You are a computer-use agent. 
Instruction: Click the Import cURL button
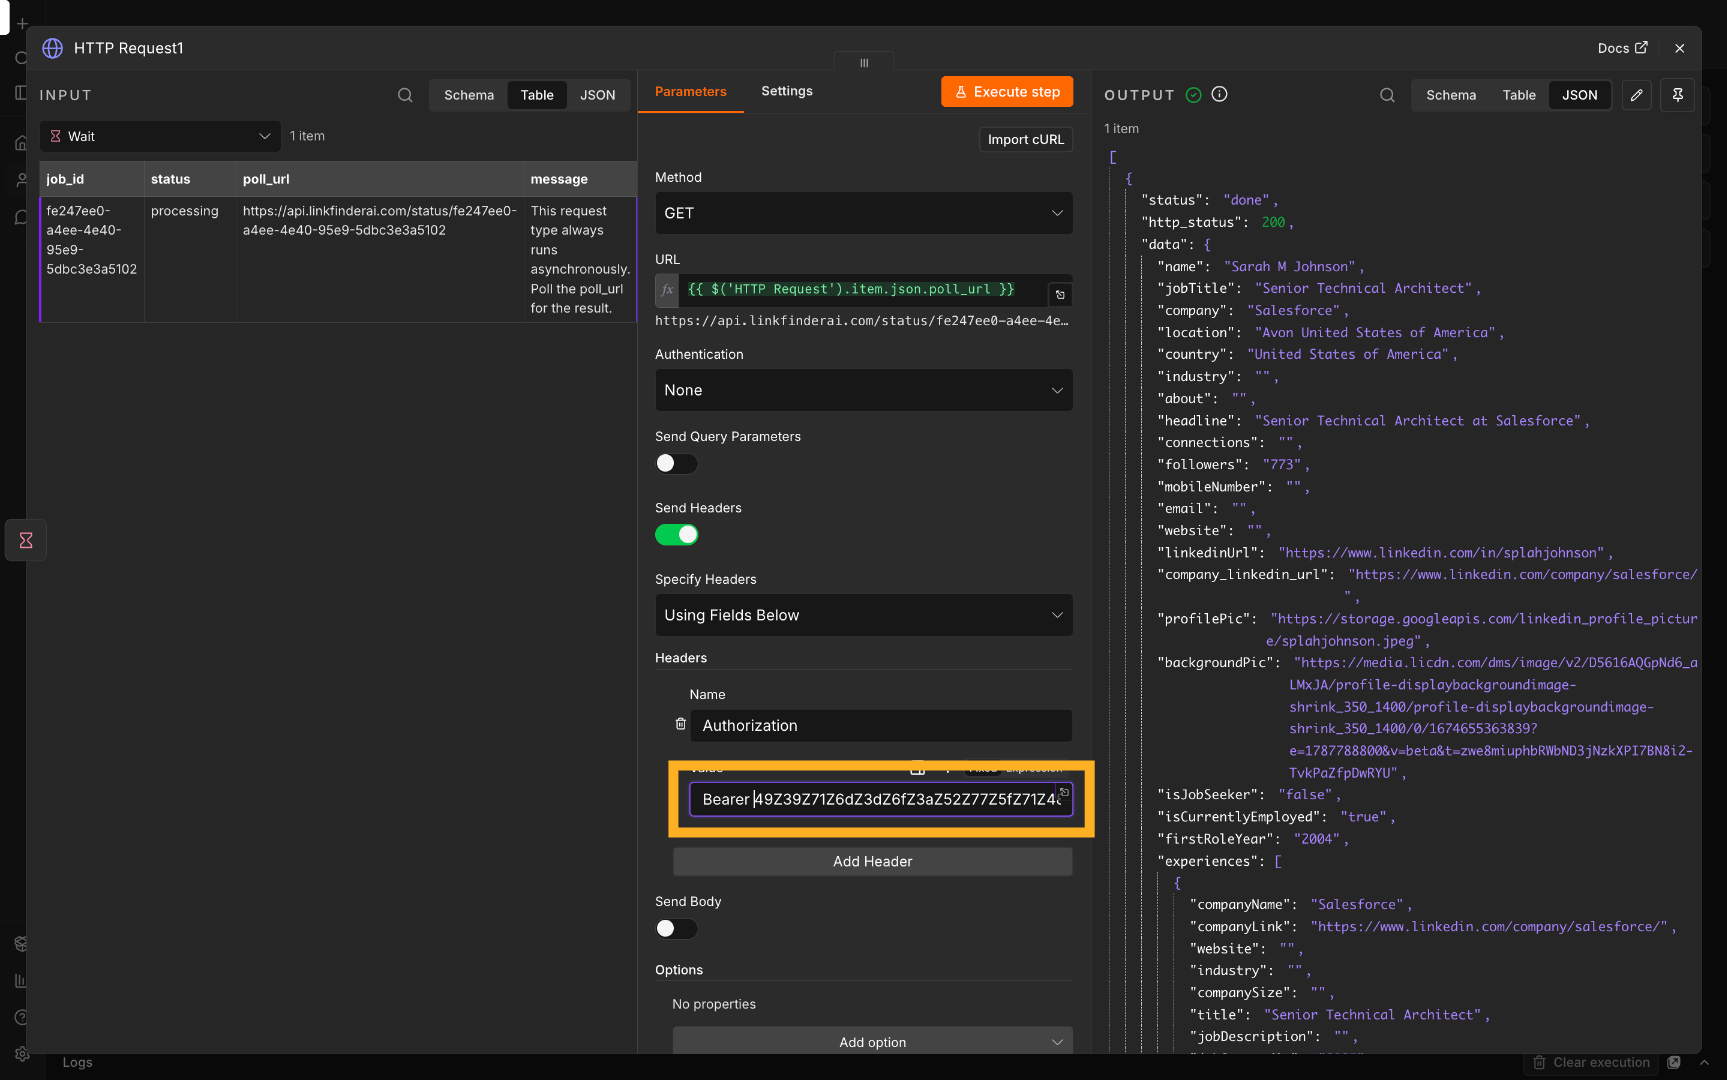pyautogui.click(x=1026, y=139)
